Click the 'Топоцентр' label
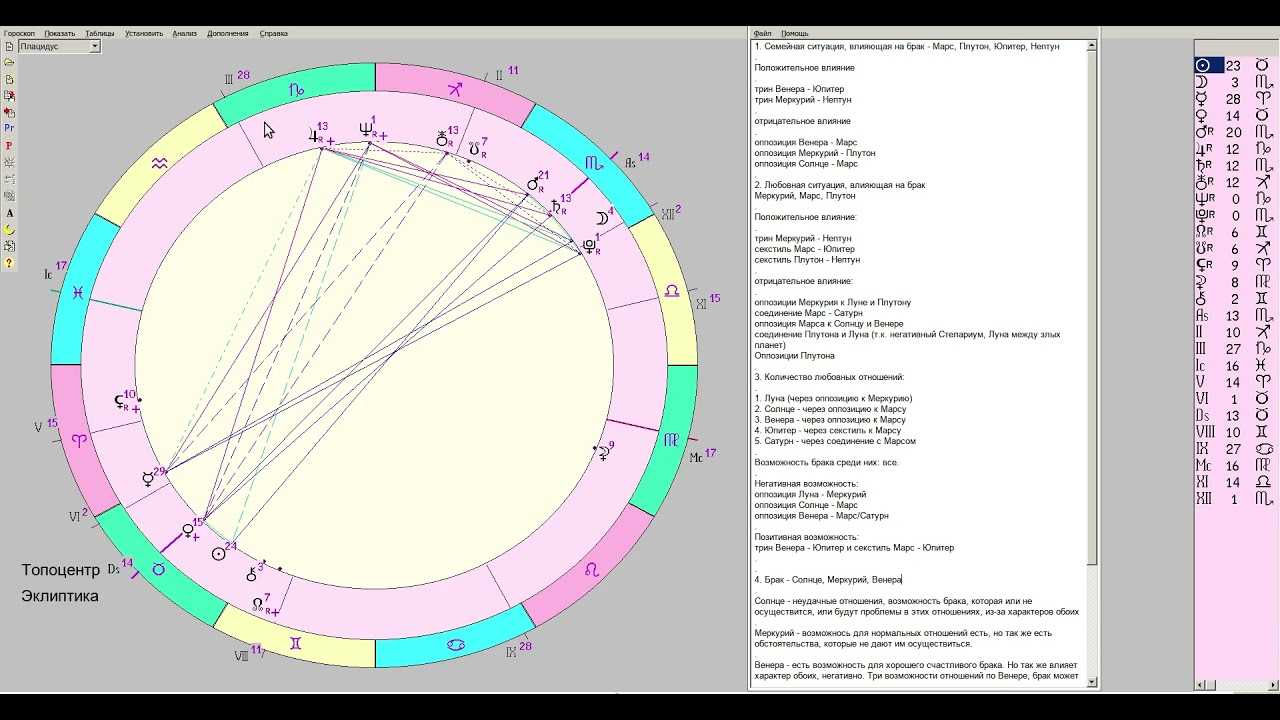This screenshot has width=1280, height=720. click(61, 571)
